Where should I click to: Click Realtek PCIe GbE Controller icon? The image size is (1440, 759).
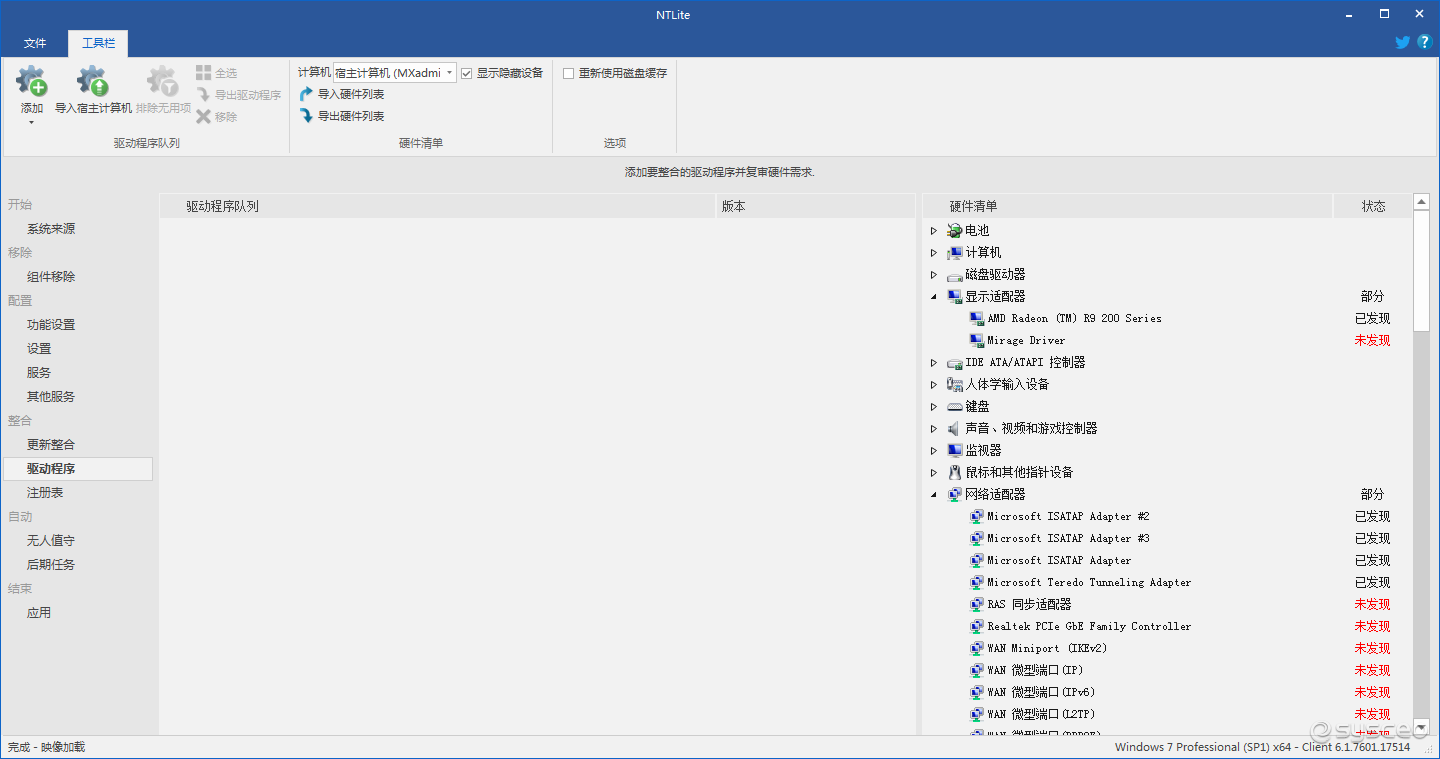[x=977, y=627]
